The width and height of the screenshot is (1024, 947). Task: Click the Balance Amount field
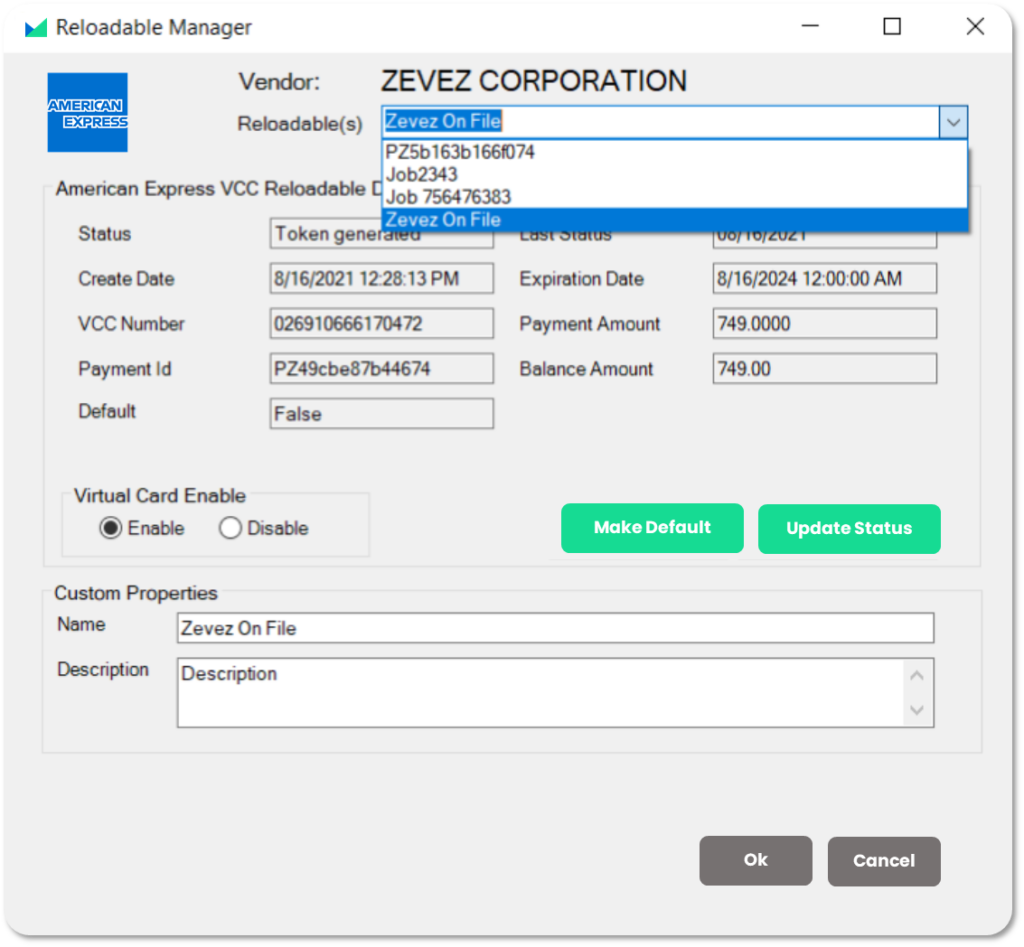pos(824,369)
